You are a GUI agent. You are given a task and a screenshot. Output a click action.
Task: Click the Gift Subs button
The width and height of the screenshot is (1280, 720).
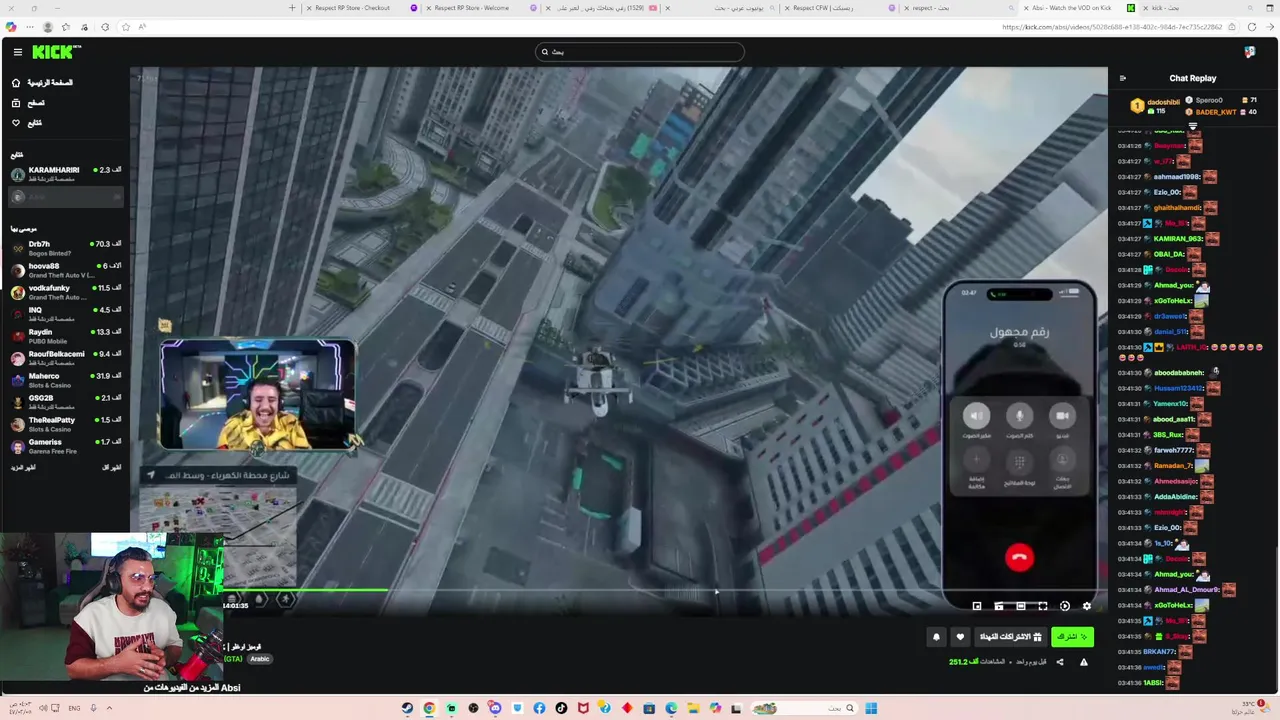tap(1010, 637)
